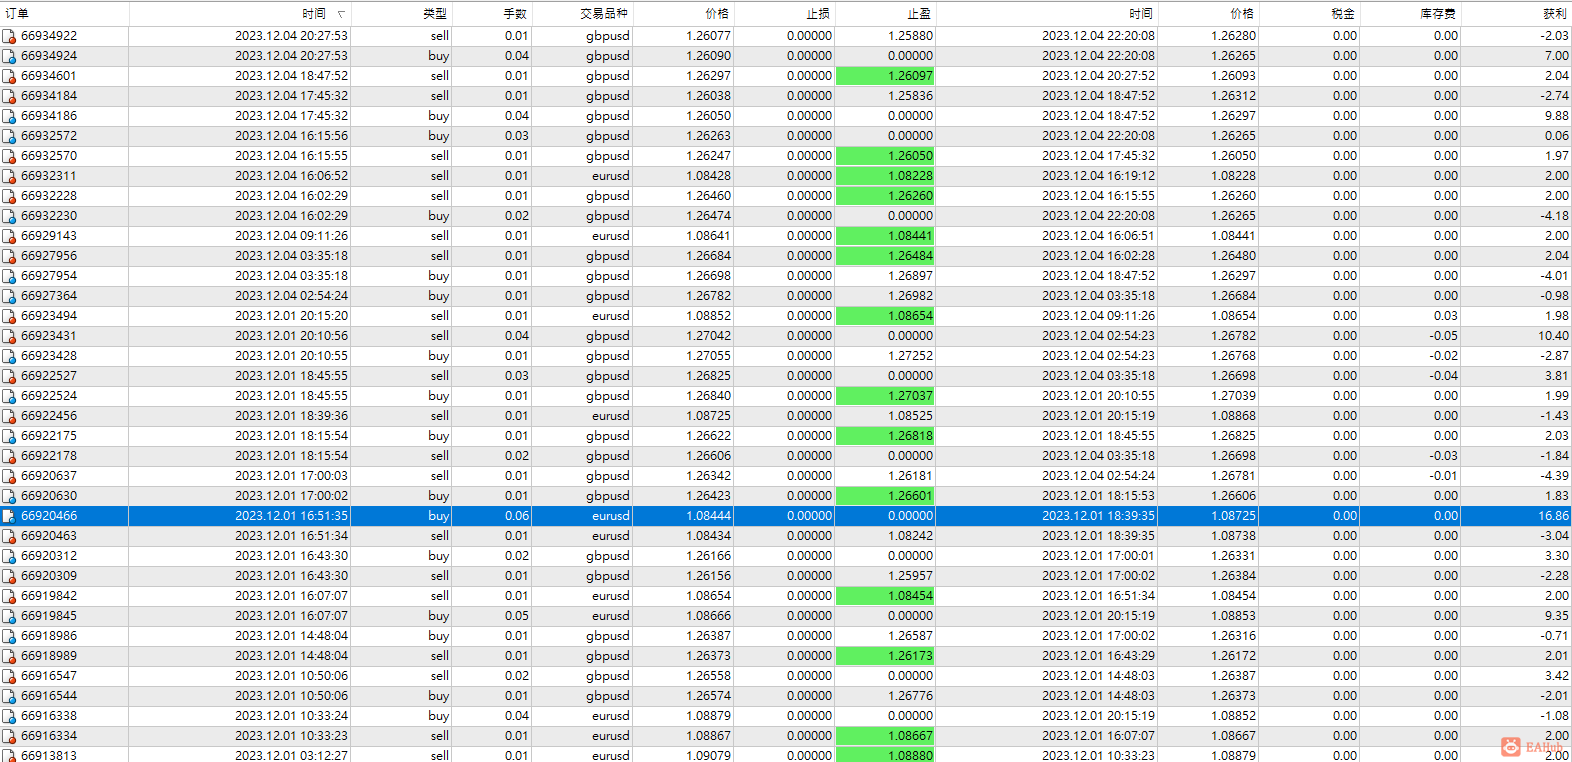Click the icon beside order 66929143

pyautogui.click(x=9, y=236)
